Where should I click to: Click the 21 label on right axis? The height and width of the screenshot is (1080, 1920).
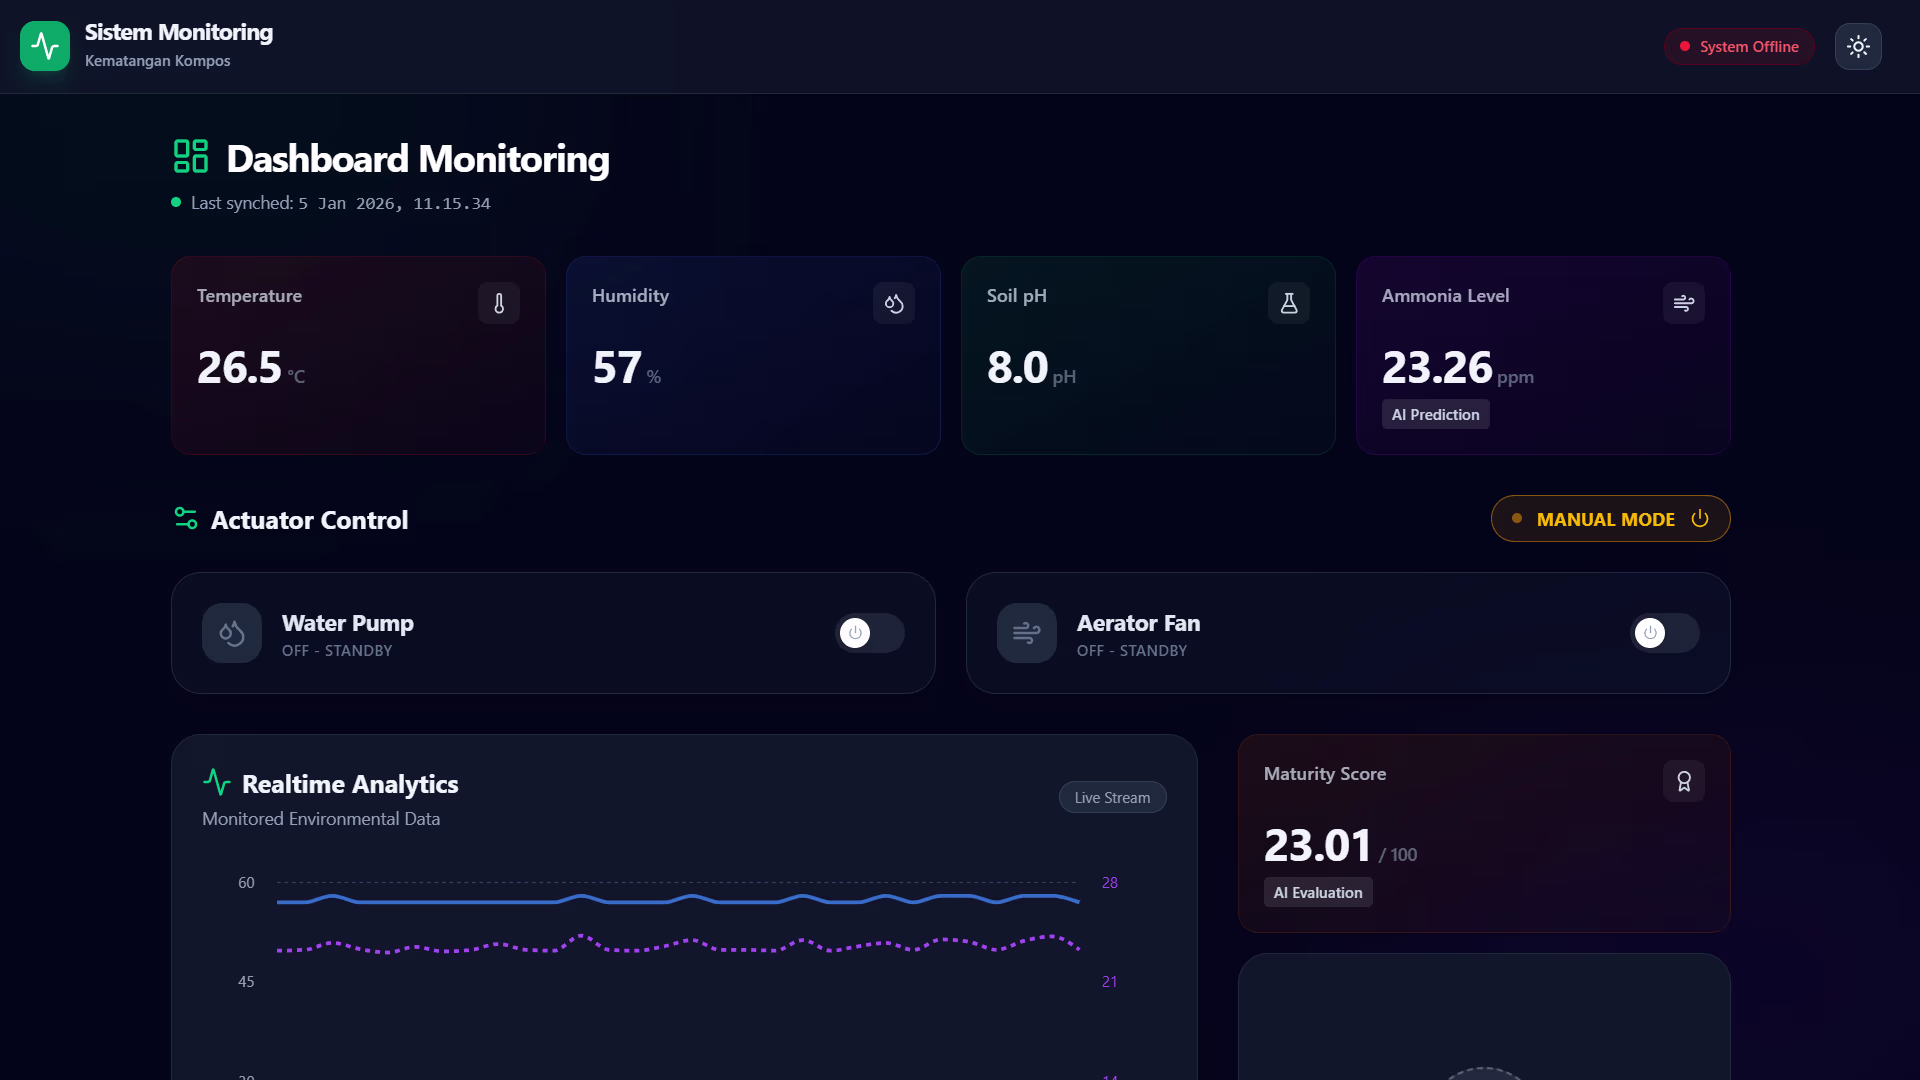(x=1109, y=981)
